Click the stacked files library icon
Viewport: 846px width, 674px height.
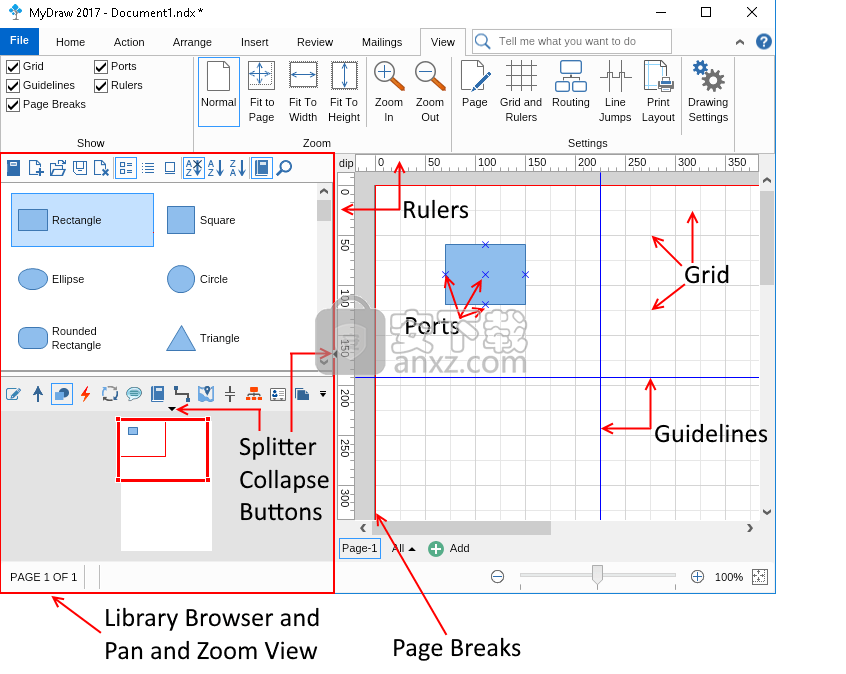point(302,394)
